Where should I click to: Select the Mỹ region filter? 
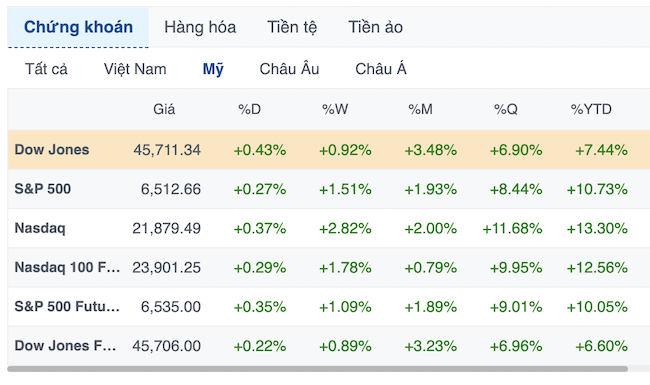(x=213, y=69)
